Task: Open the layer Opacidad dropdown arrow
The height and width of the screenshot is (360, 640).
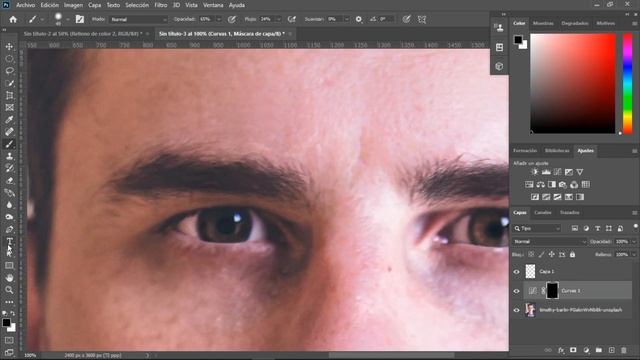Action: [x=634, y=242]
